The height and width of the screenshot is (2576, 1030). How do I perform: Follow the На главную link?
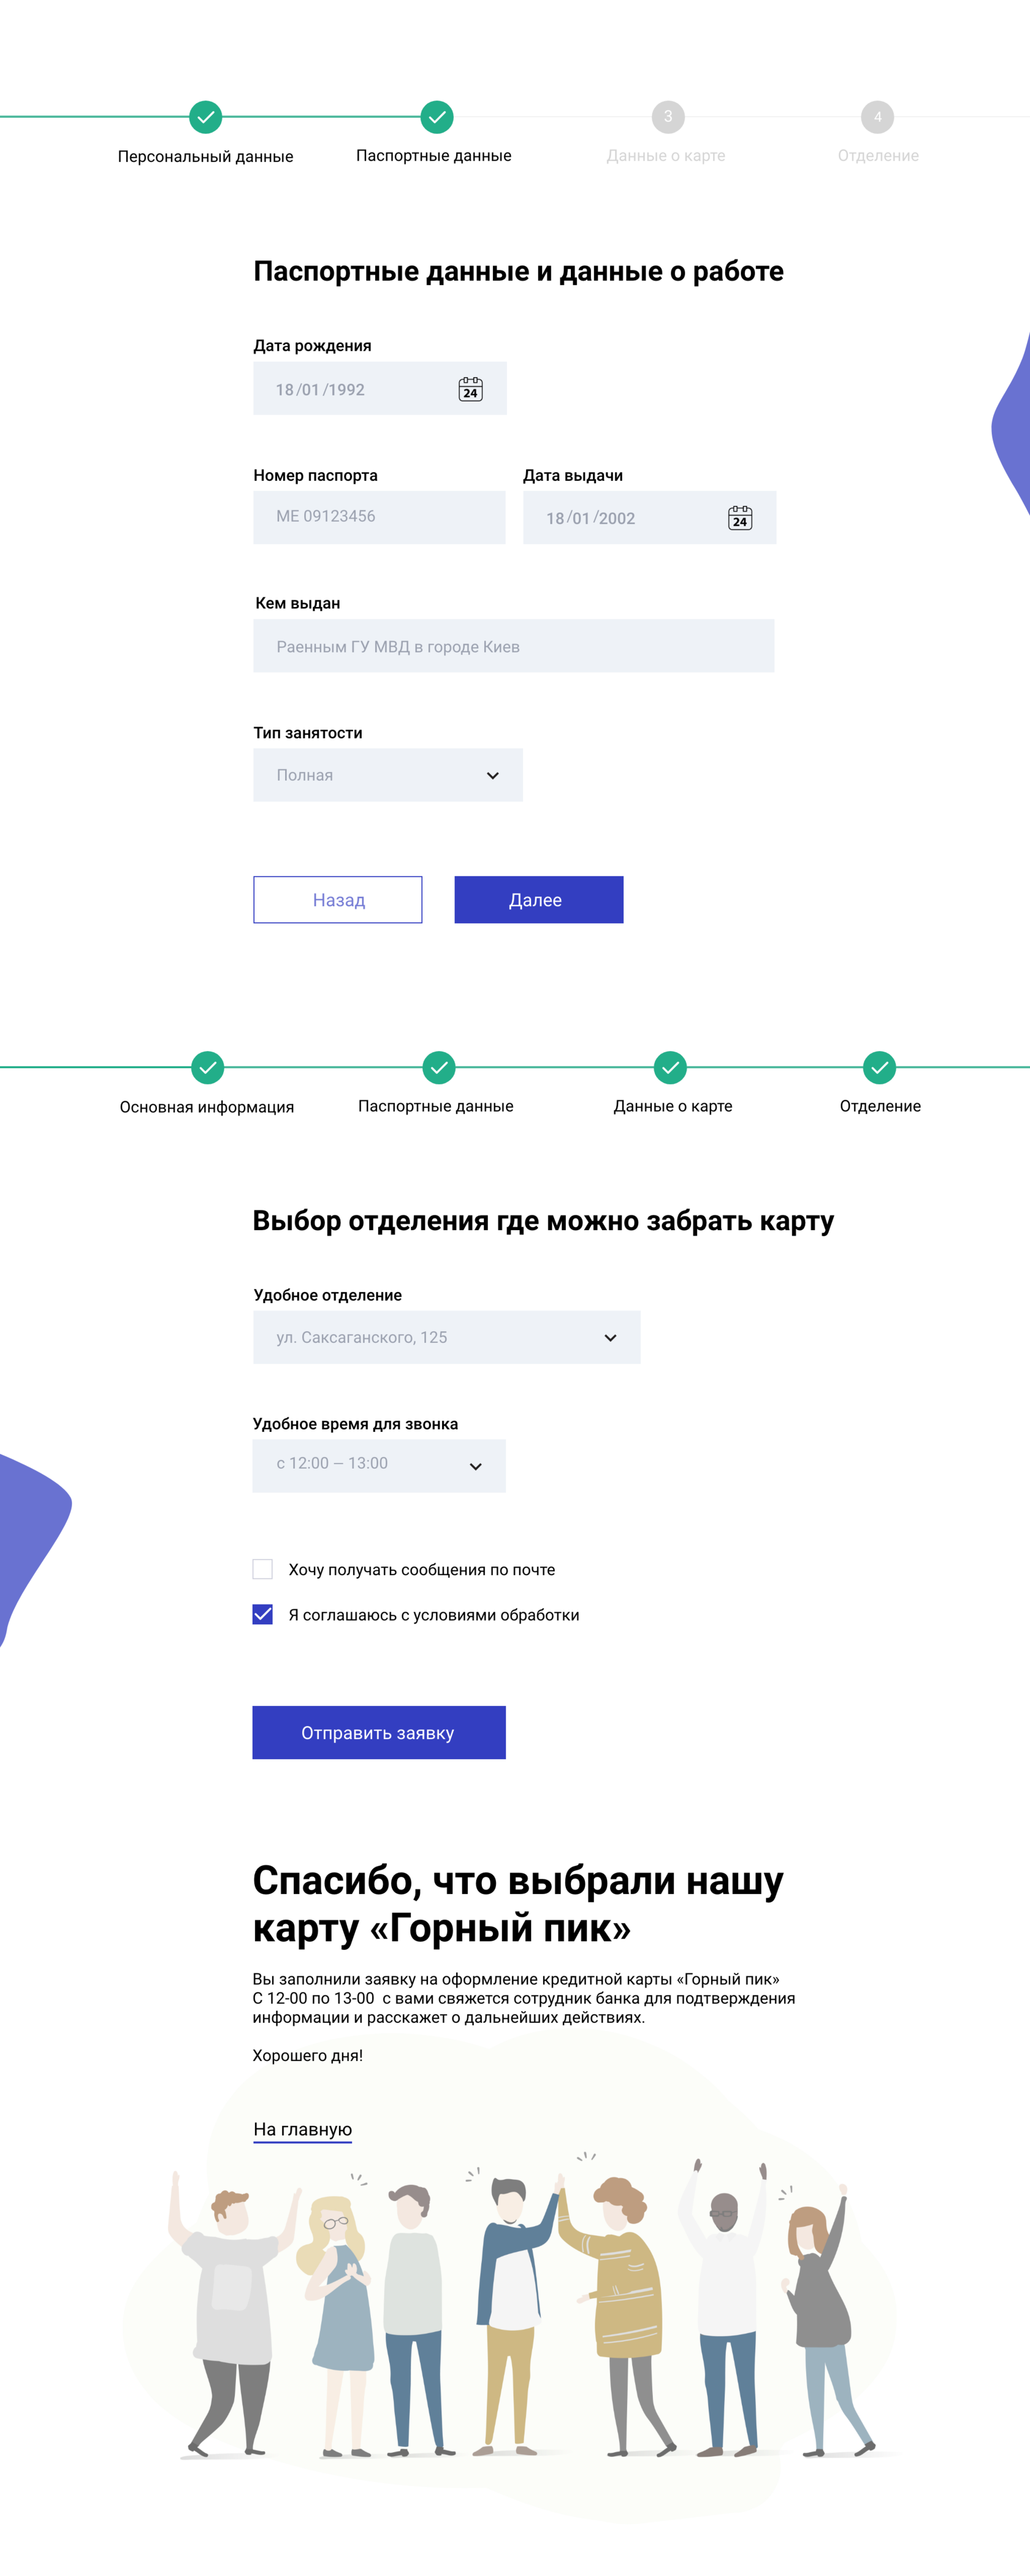(302, 2129)
